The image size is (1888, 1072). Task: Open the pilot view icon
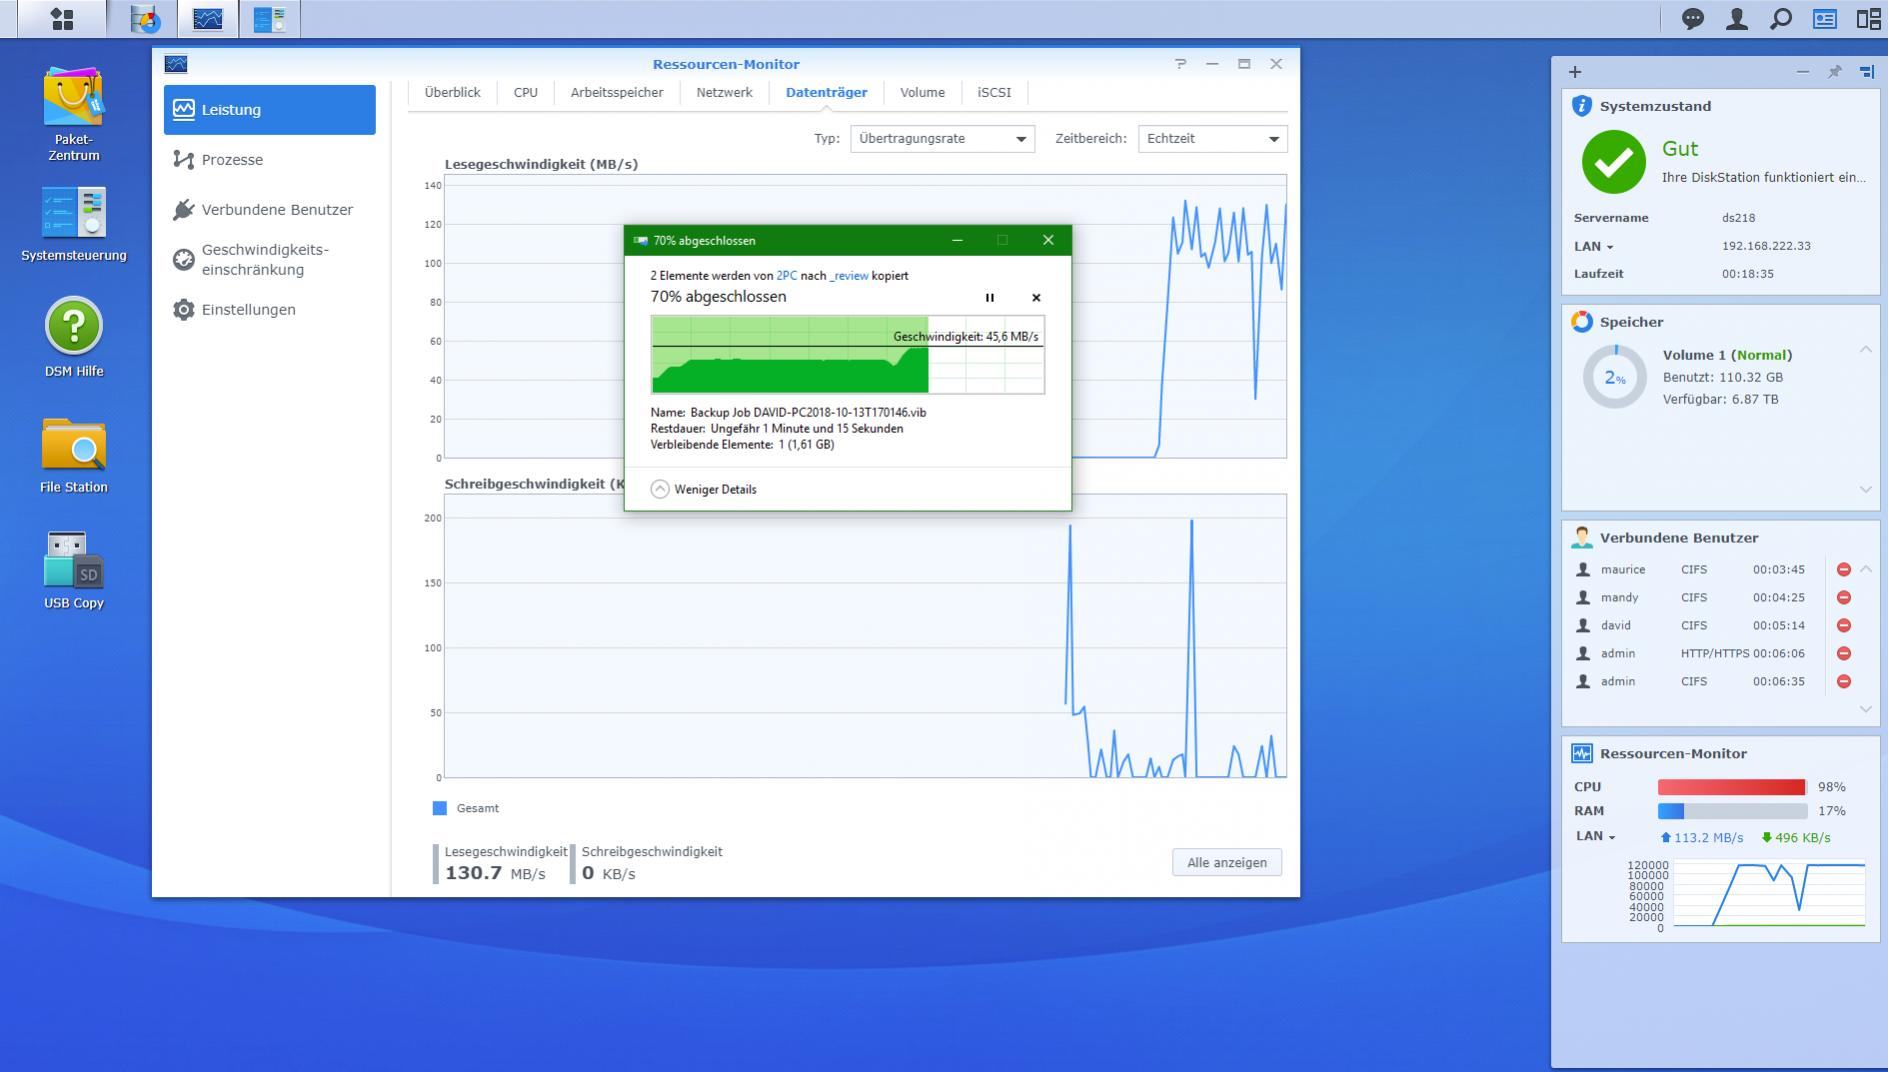1868,19
